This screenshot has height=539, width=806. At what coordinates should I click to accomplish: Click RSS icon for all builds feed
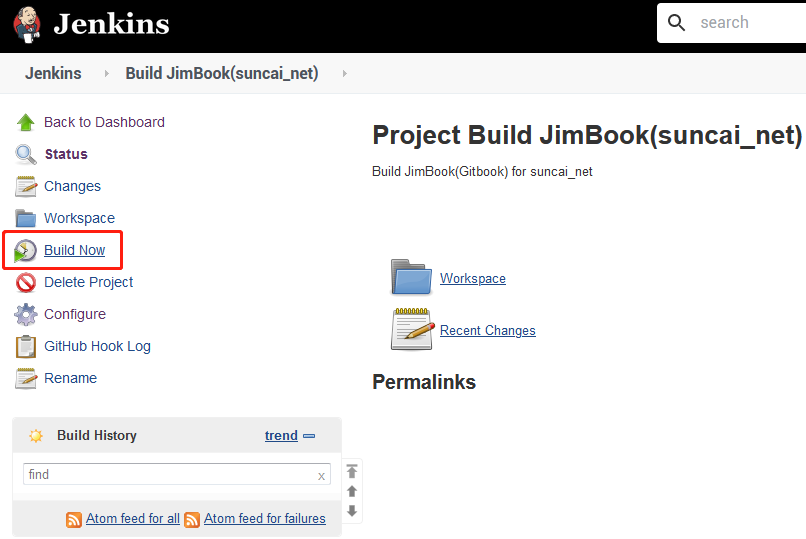pos(74,520)
